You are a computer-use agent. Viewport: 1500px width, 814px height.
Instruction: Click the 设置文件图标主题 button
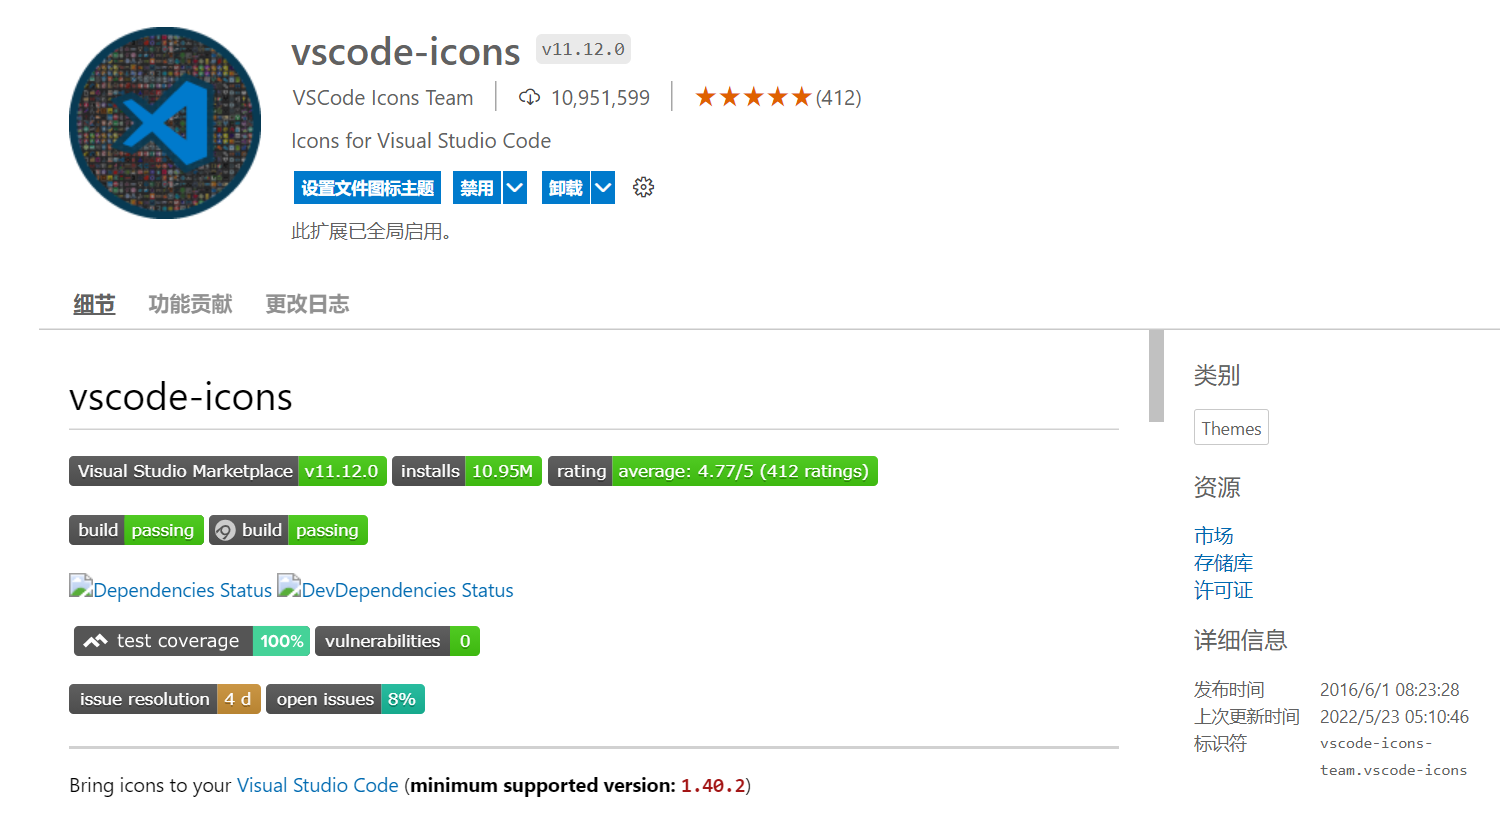pos(367,187)
